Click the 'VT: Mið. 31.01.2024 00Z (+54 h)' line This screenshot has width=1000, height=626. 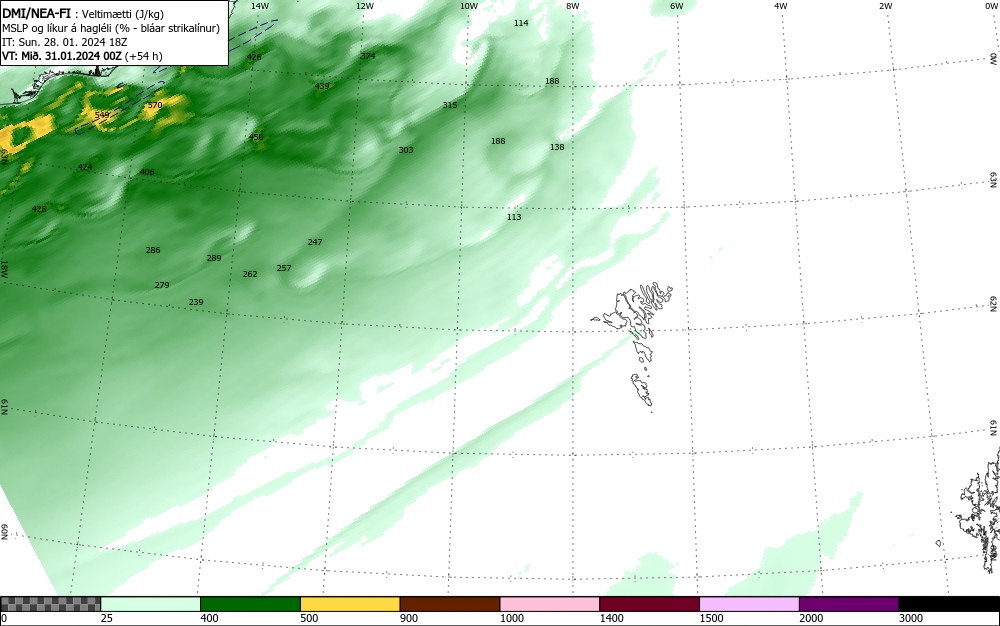[x=82, y=56]
